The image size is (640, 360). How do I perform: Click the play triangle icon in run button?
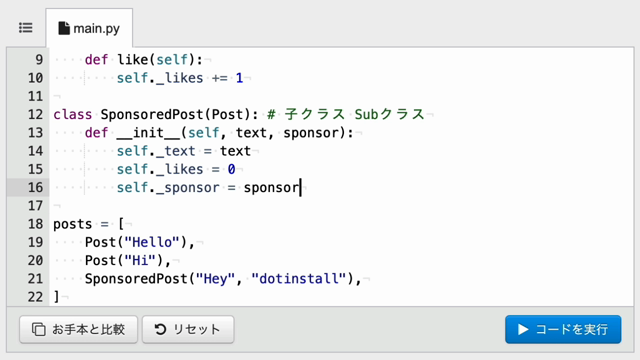(523, 329)
